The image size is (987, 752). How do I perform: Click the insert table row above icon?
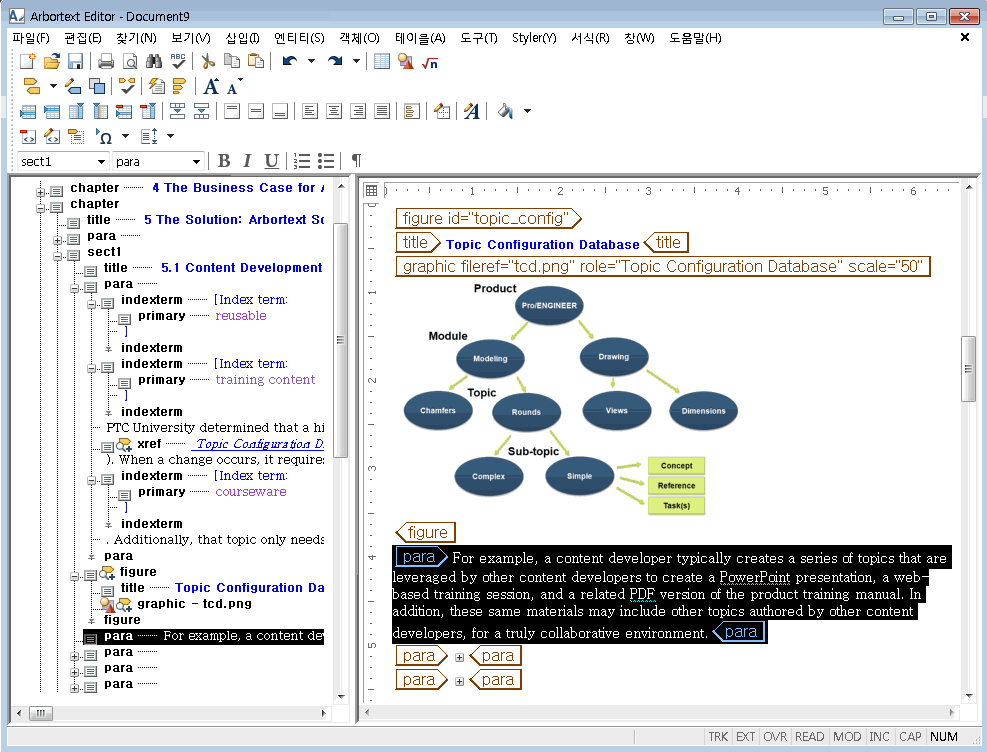coord(28,111)
